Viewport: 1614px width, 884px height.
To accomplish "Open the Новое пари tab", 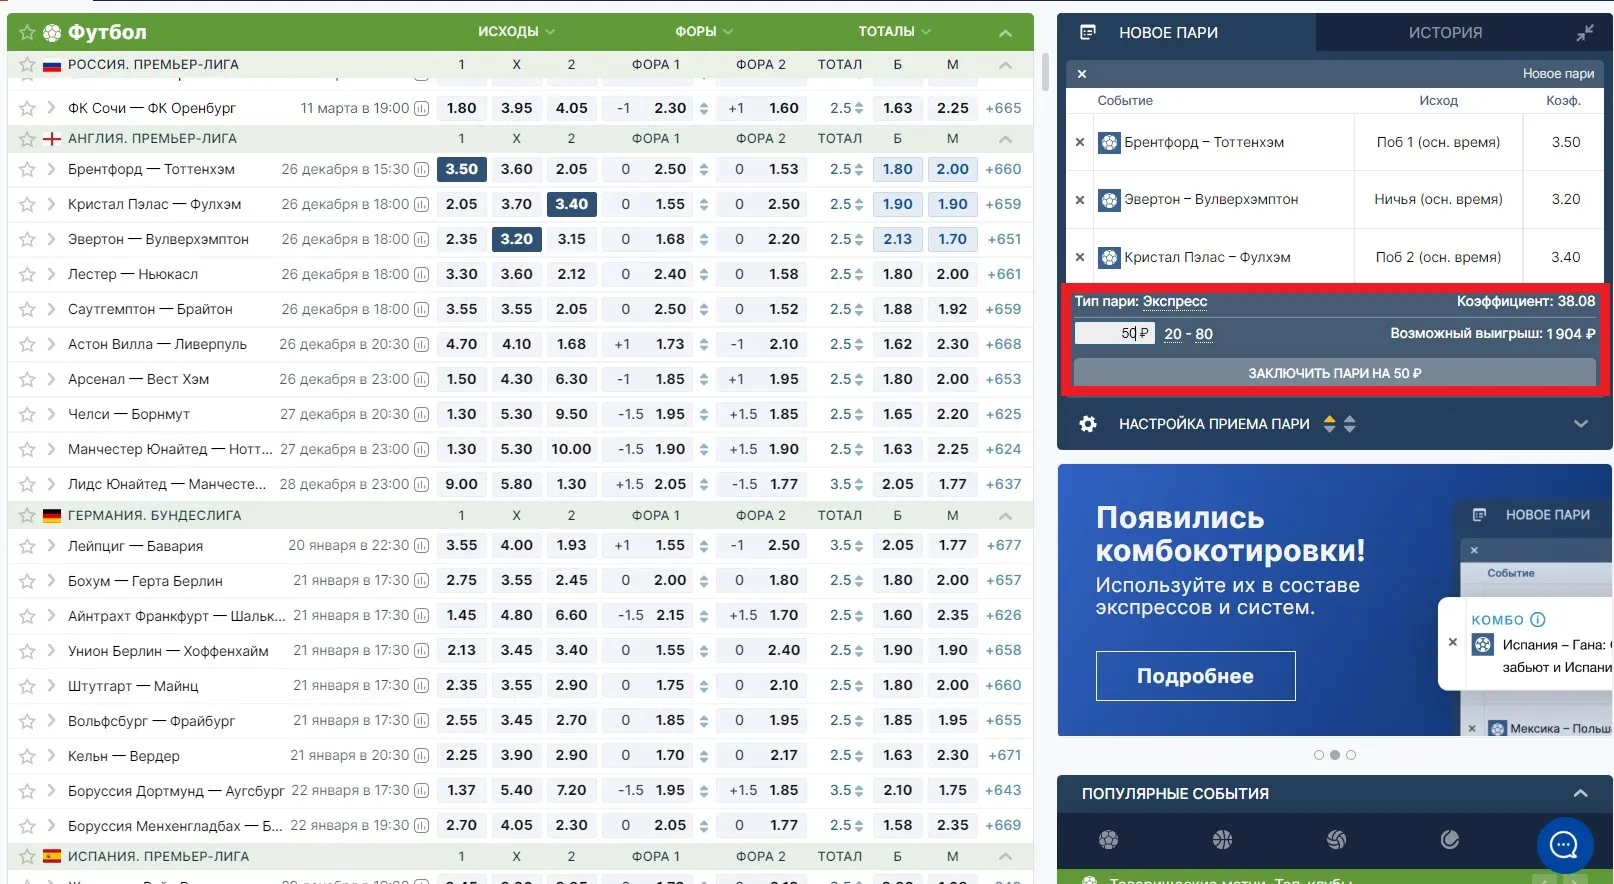I will [1168, 33].
